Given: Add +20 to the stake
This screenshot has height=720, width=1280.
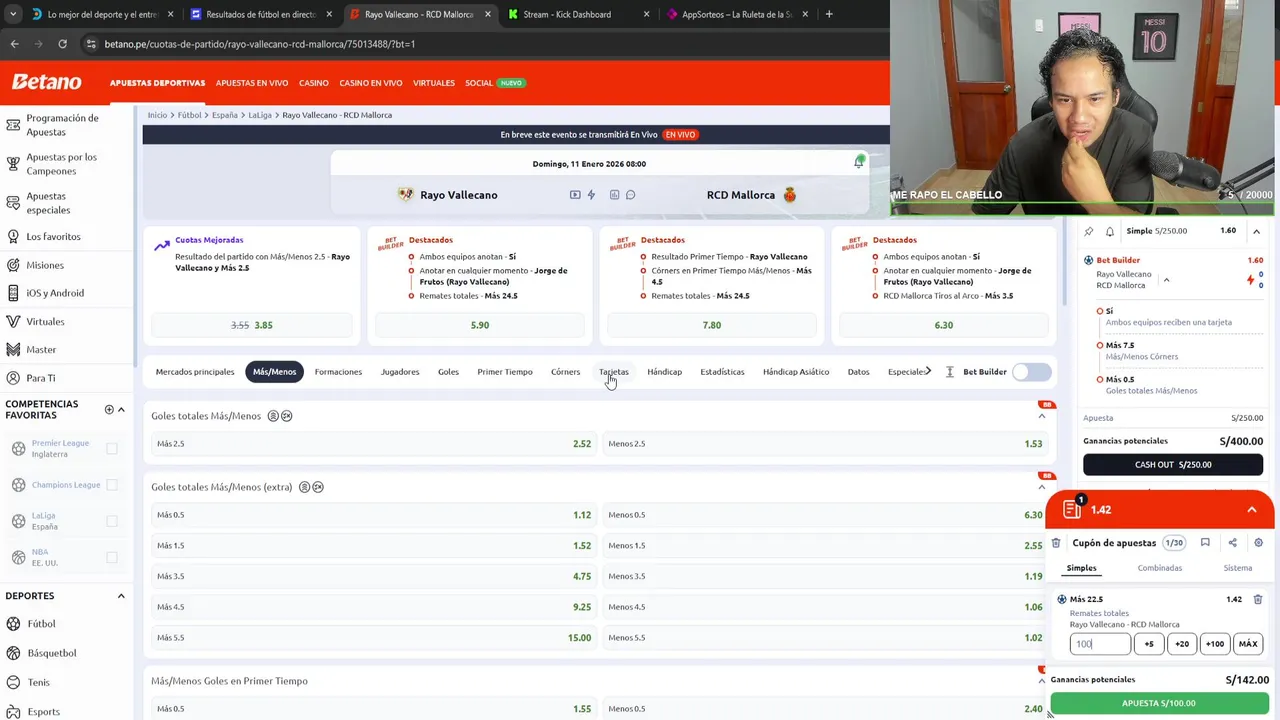Looking at the screenshot, I should 1182,644.
